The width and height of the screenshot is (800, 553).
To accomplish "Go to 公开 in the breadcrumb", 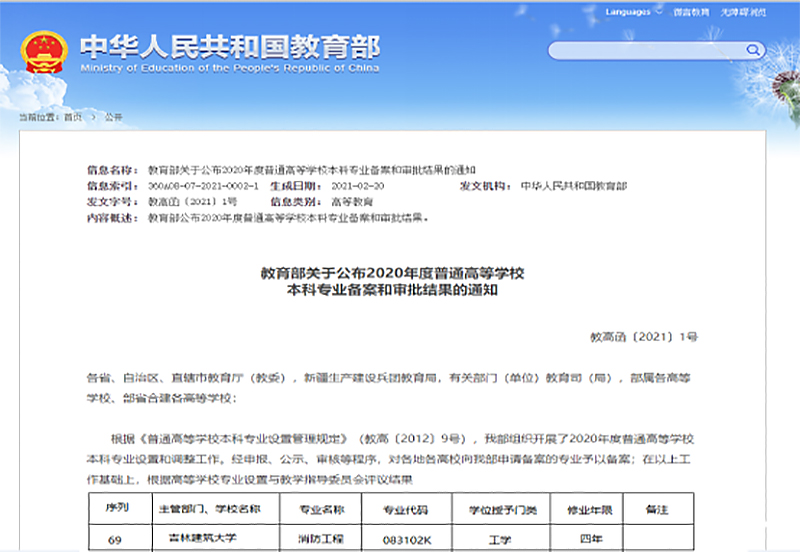I will click(113, 117).
